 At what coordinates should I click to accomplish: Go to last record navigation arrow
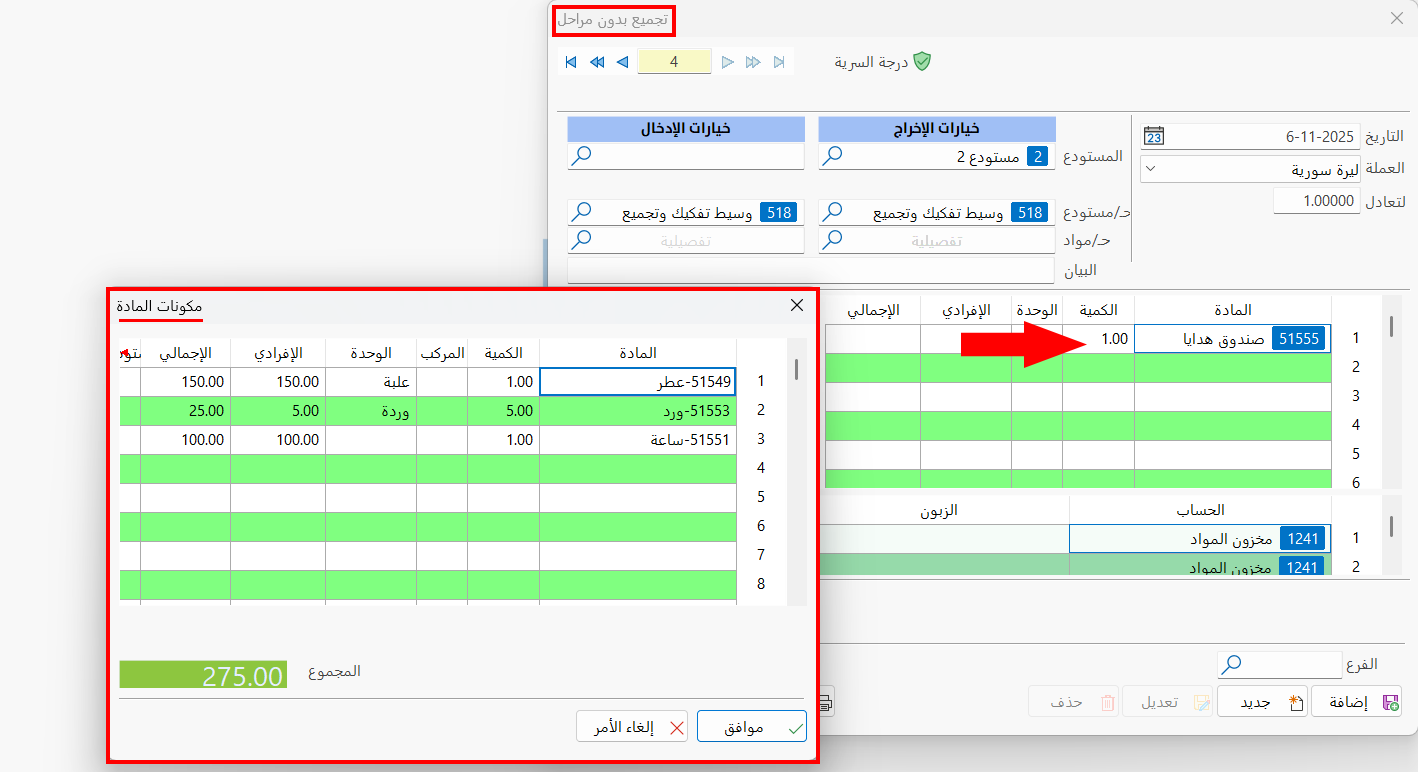(x=779, y=62)
